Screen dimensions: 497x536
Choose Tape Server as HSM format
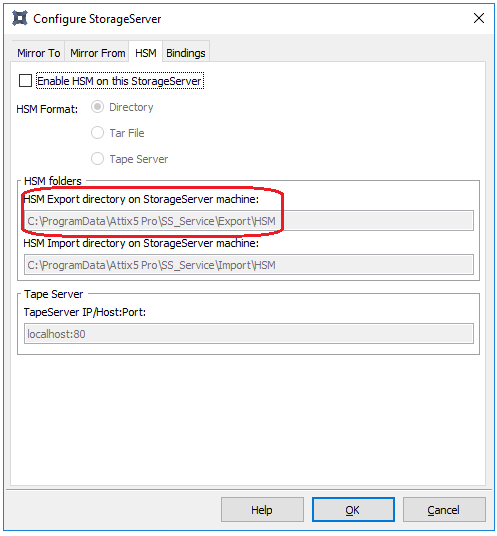click(97, 159)
